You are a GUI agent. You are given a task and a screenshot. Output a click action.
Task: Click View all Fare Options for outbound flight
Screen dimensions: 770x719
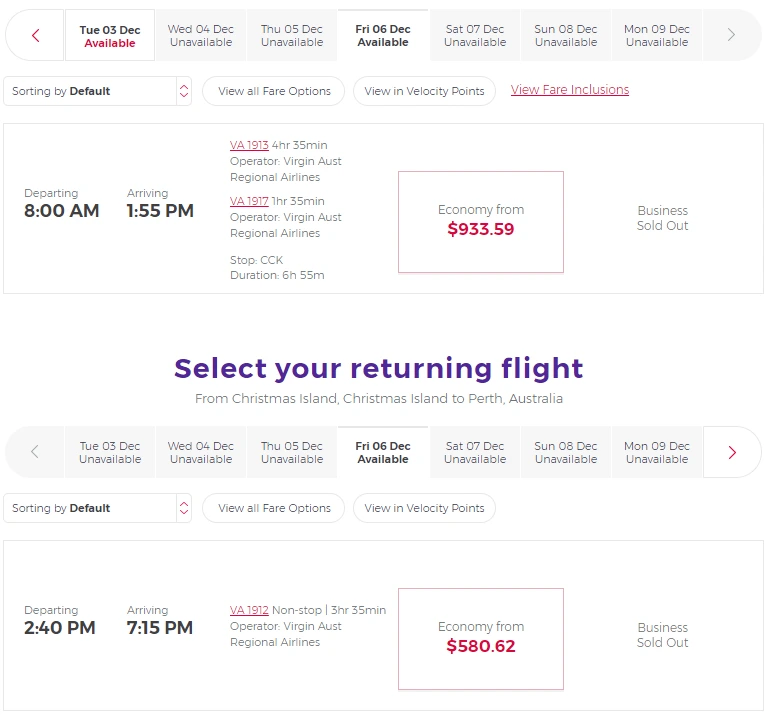pyautogui.click(x=274, y=91)
